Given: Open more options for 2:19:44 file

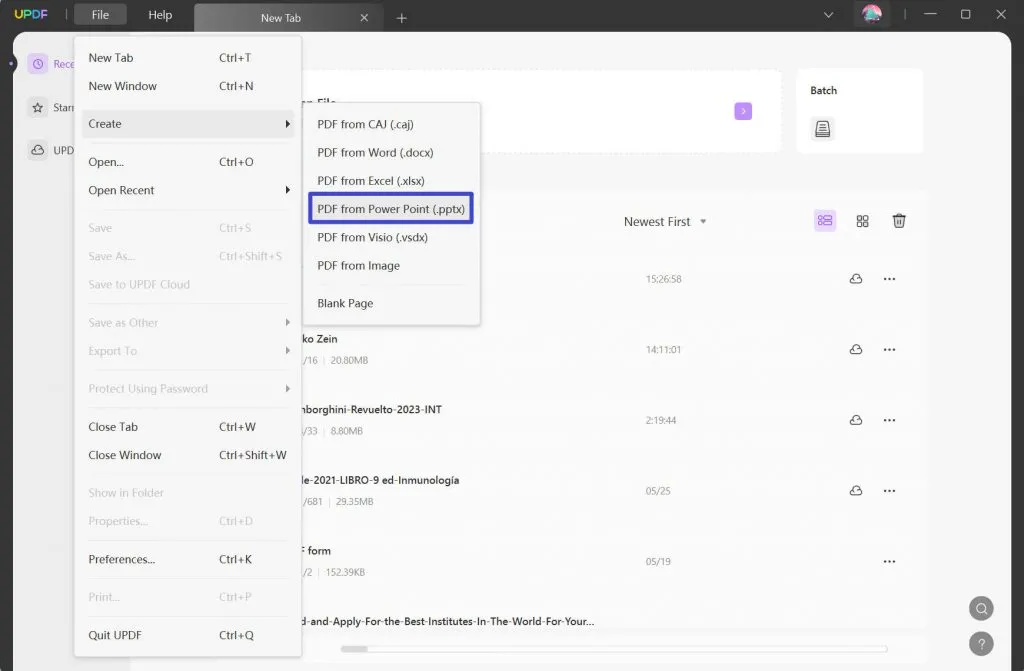Looking at the screenshot, I should [889, 420].
